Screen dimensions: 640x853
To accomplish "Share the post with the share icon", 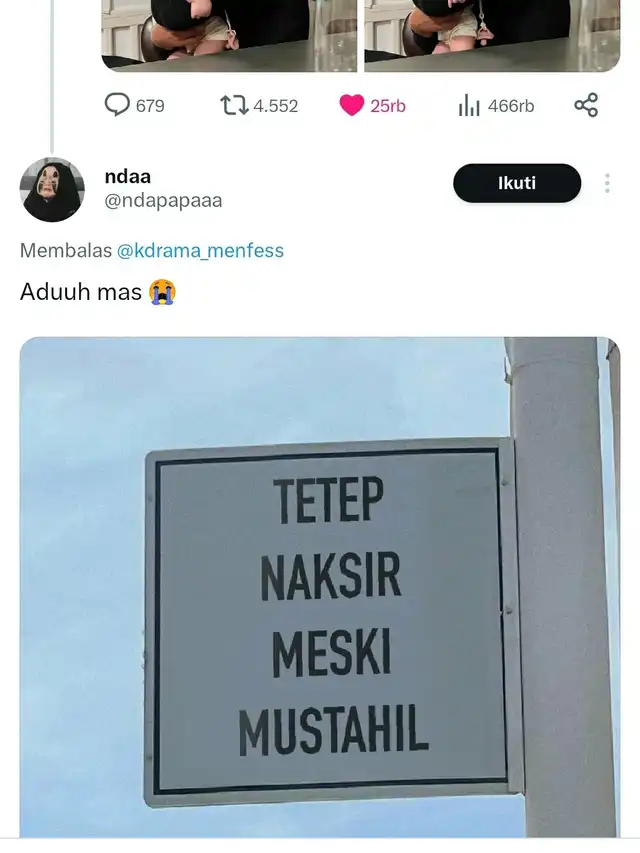I will tap(586, 105).
